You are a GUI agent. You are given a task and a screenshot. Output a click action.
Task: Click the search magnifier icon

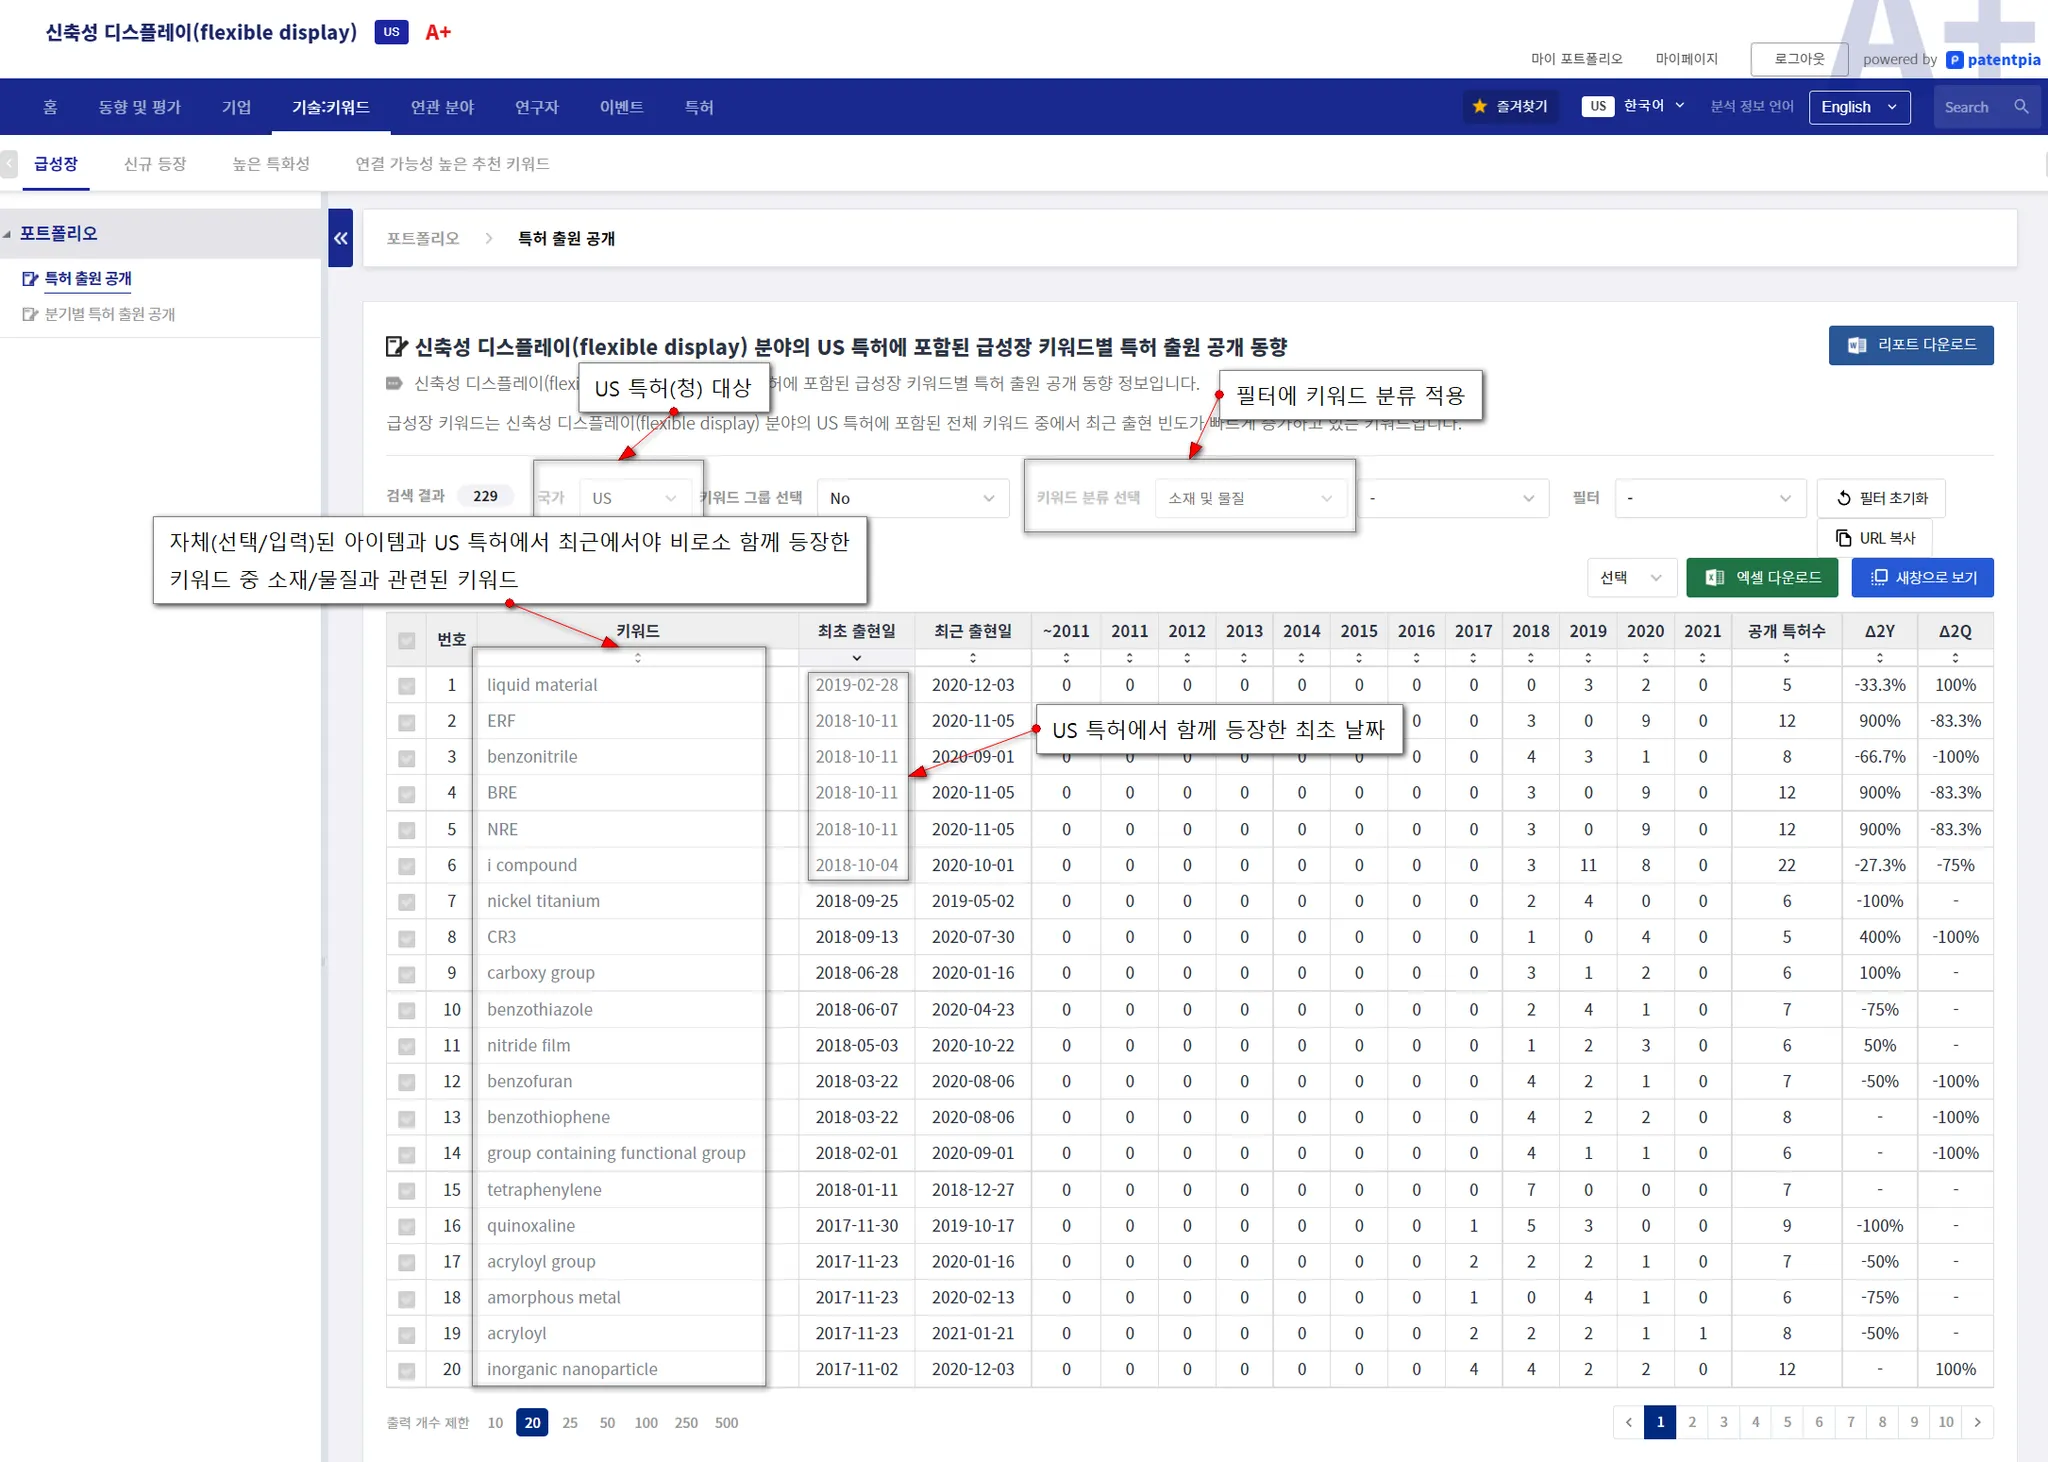pos(2021,107)
